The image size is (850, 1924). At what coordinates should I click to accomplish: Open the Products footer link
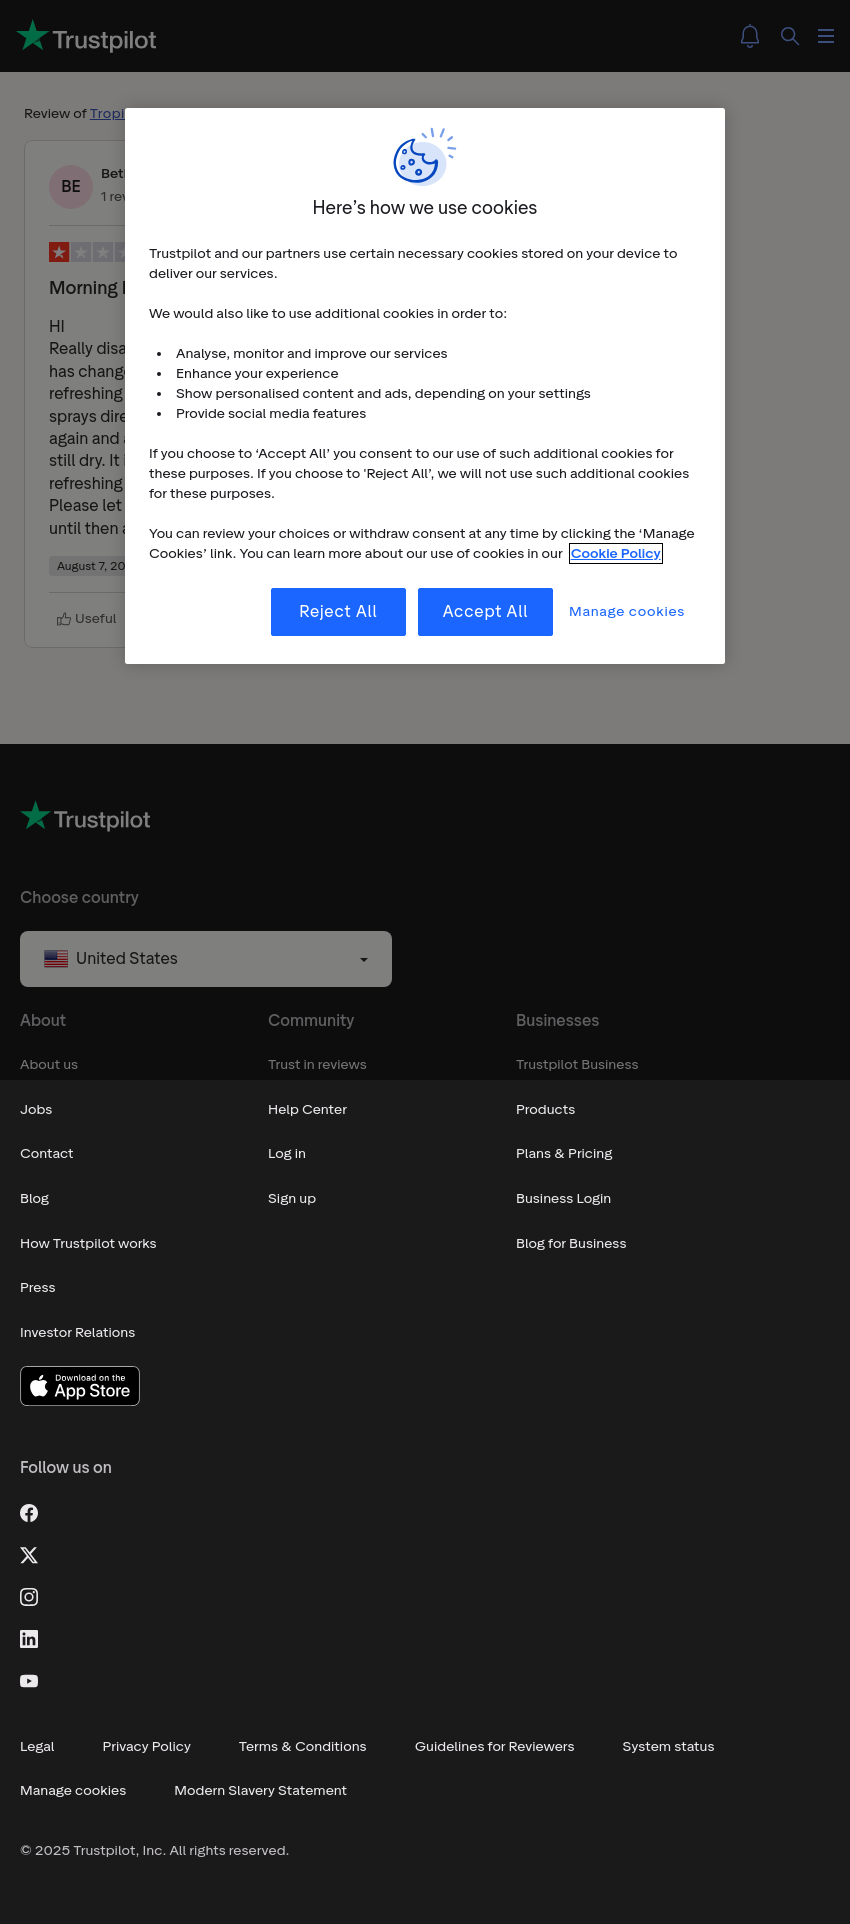pyautogui.click(x=545, y=1110)
